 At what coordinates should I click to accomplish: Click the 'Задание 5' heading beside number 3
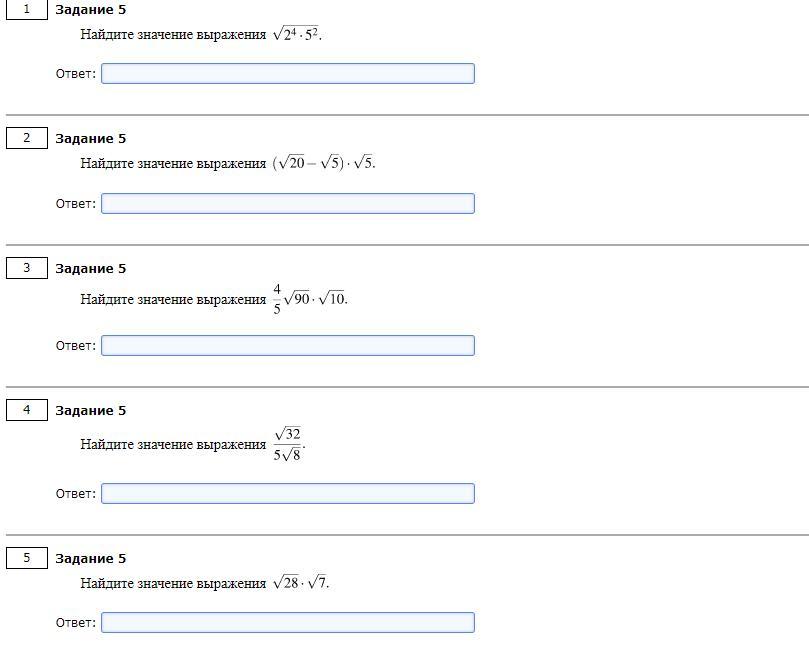pos(91,268)
